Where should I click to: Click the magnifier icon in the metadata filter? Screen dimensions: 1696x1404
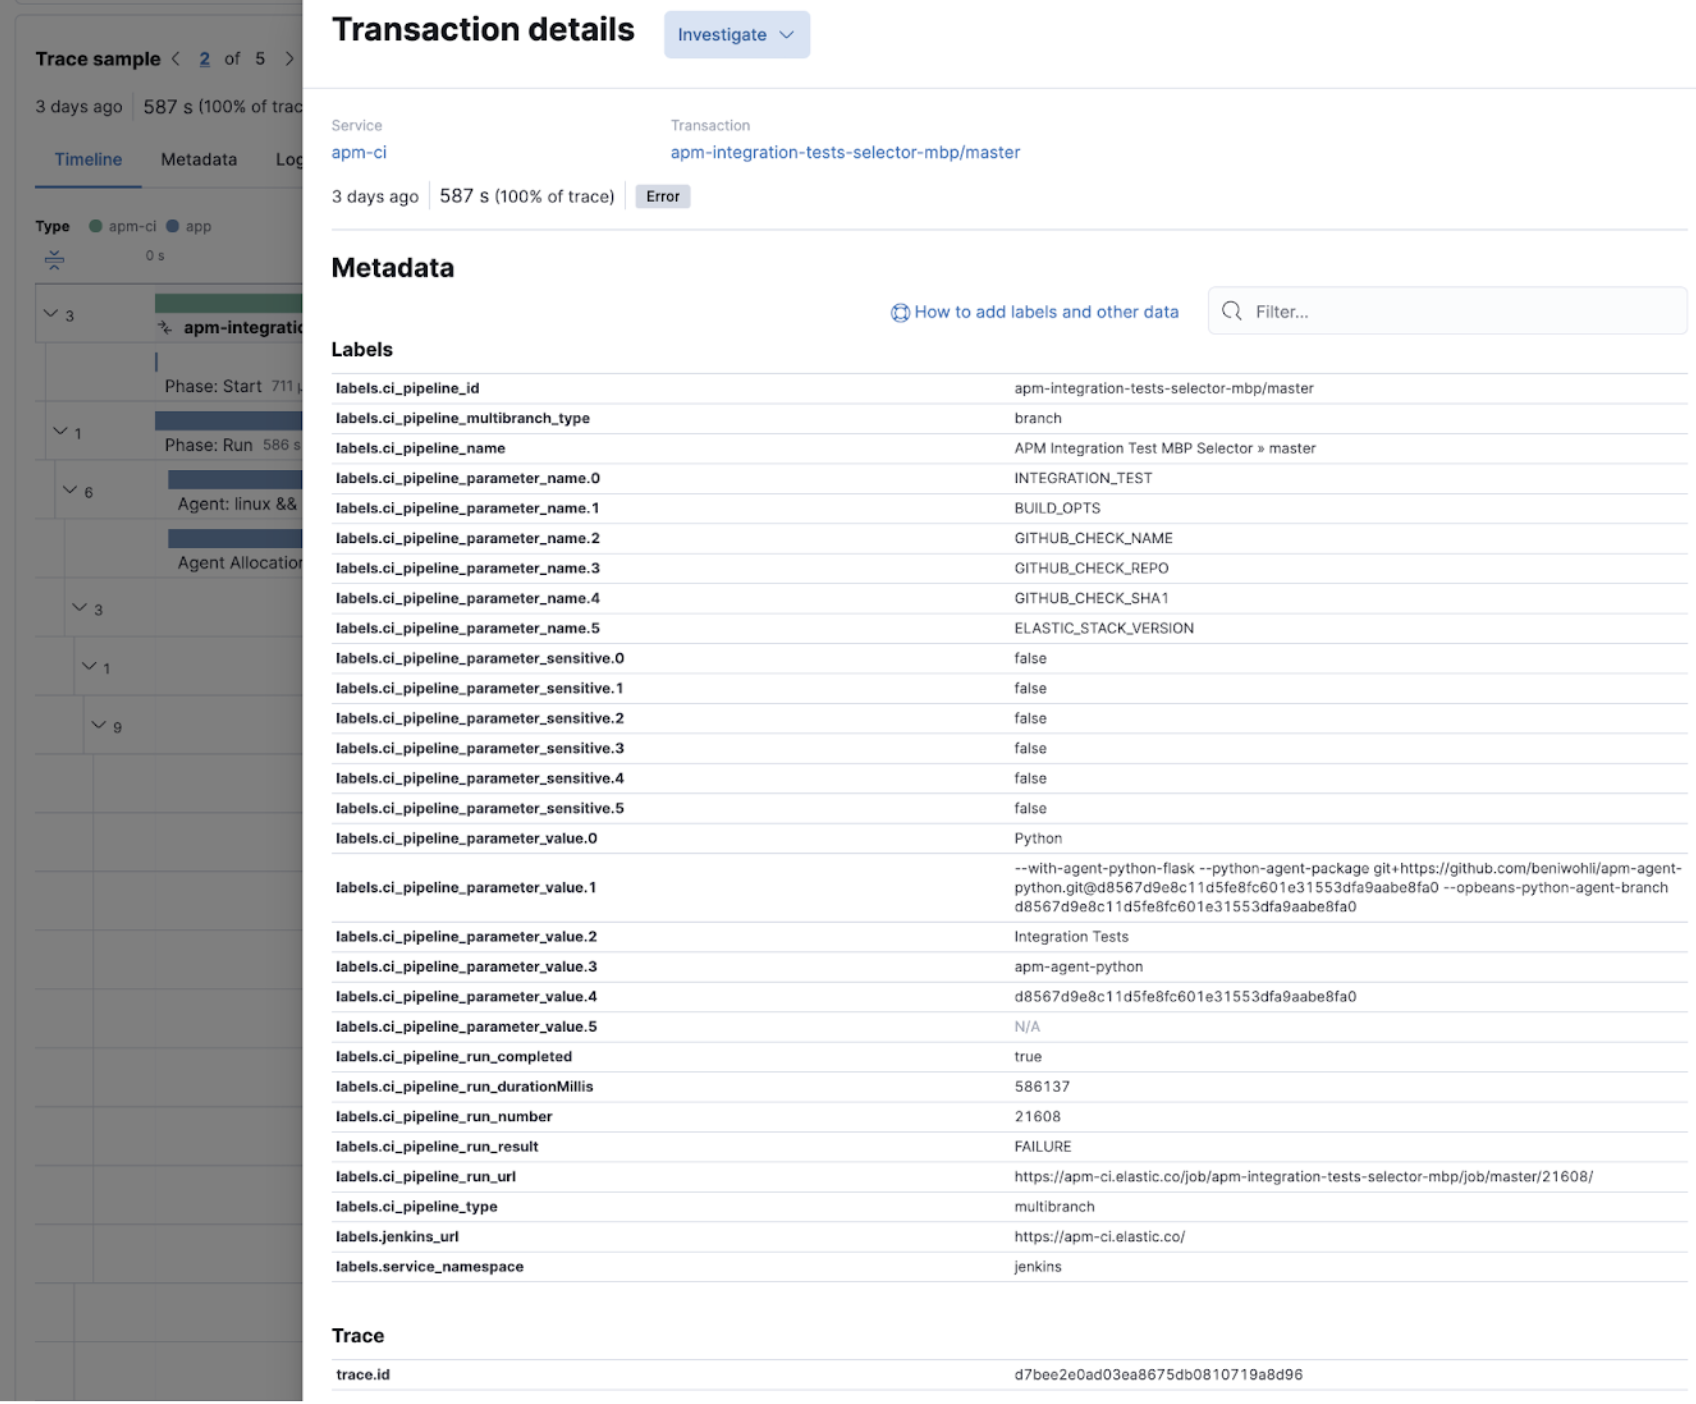click(x=1233, y=311)
